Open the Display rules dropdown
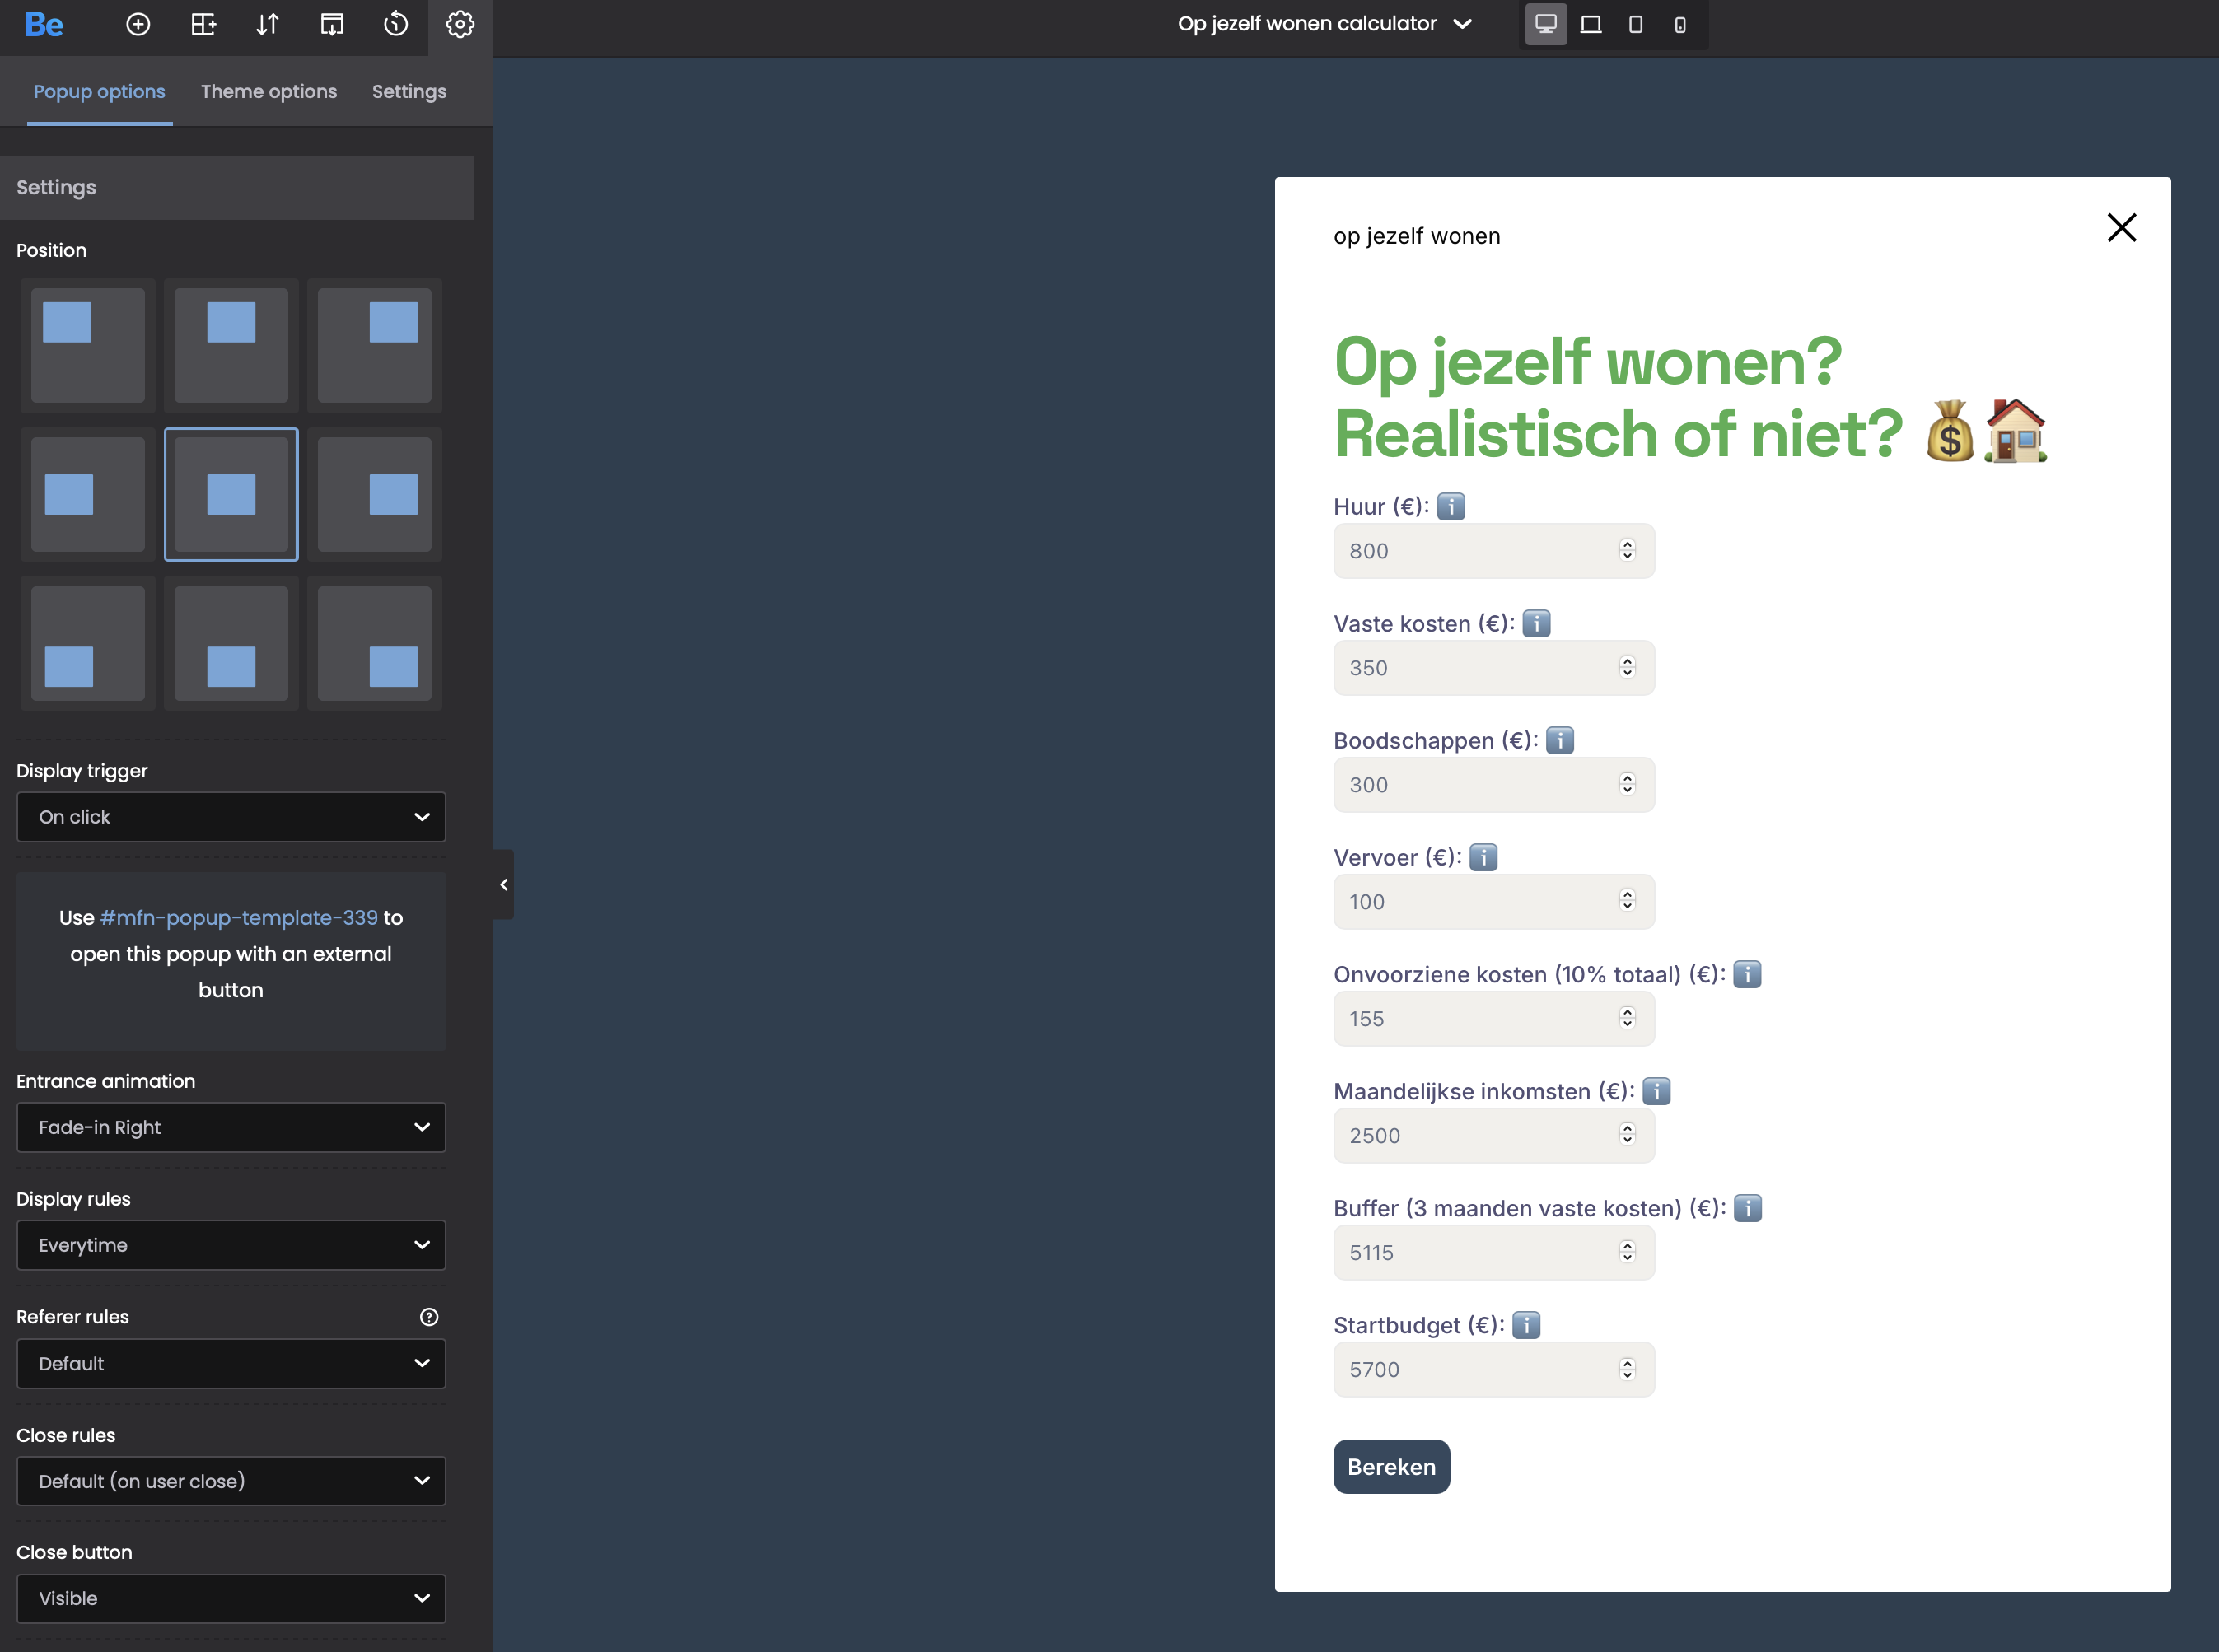 [x=231, y=1245]
